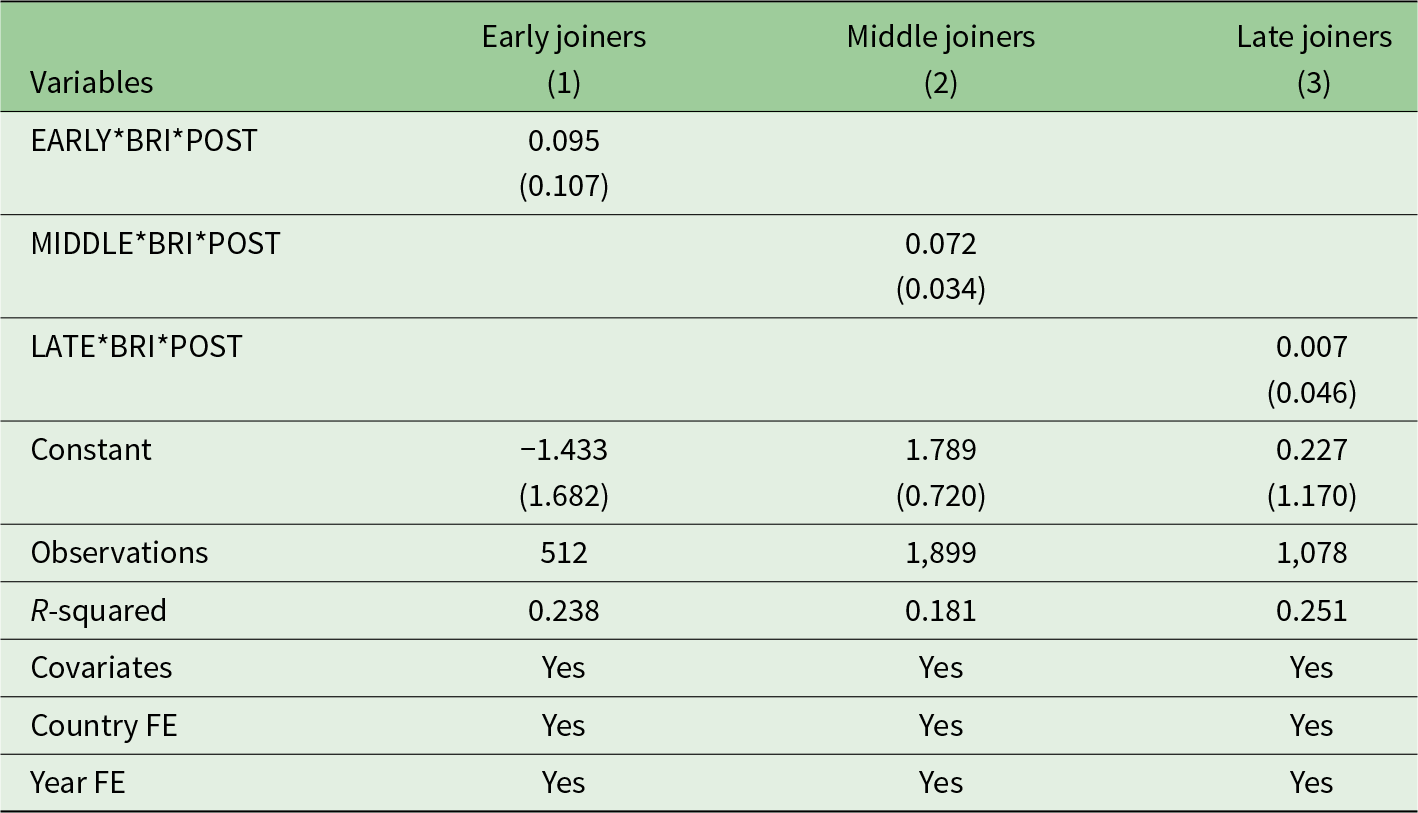
Task: Select the Variables header label
Action: pyautogui.click(x=92, y=83)
